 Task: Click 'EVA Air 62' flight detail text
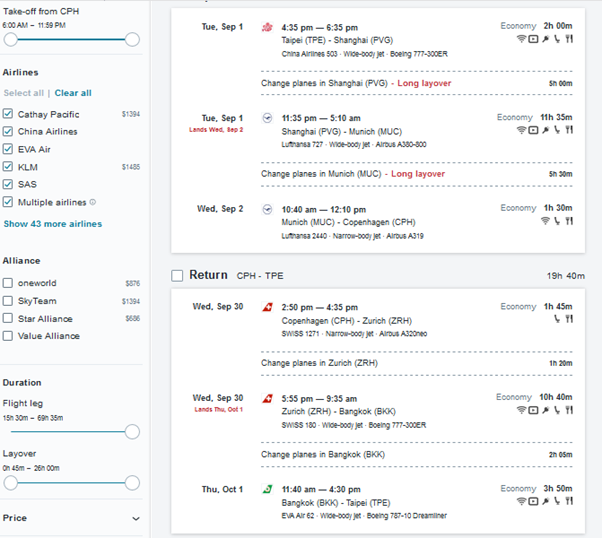298,516
